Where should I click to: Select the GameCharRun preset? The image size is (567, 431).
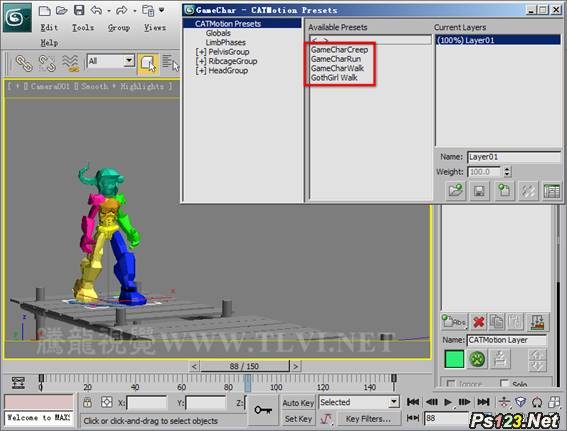click(336, 59)
